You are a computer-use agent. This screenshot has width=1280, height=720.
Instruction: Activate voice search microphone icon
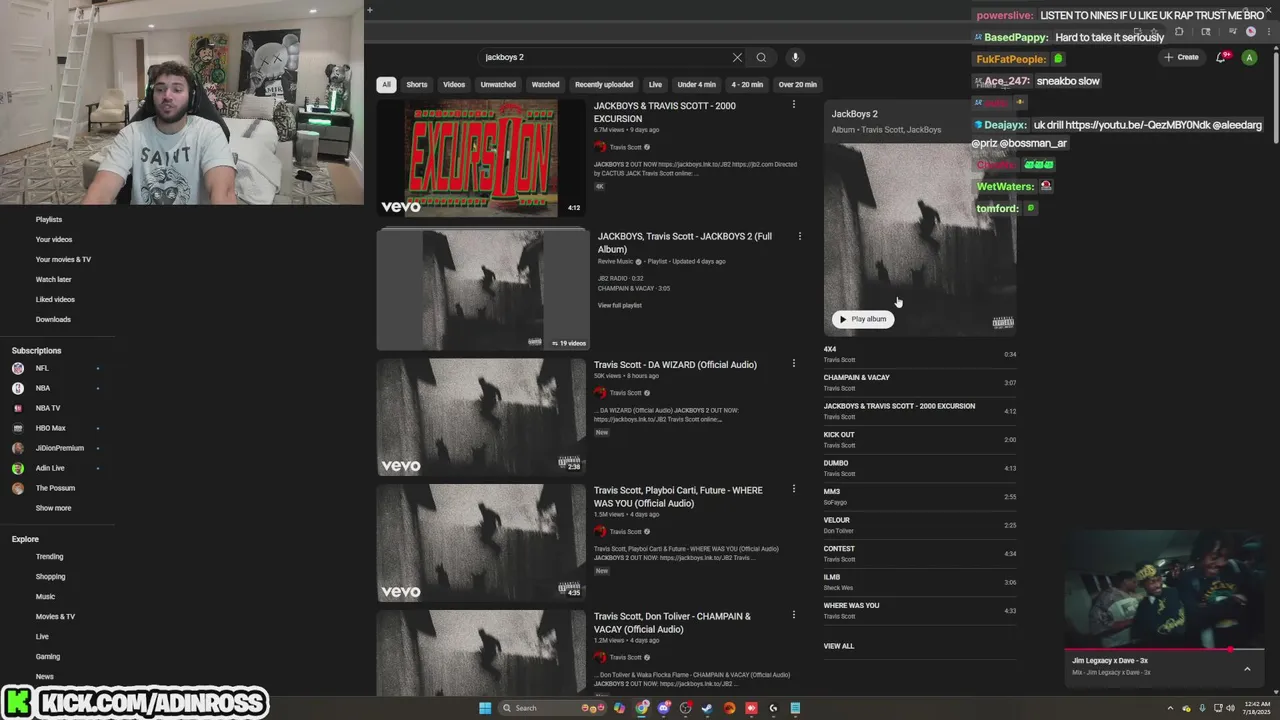(x=795, y=57)
